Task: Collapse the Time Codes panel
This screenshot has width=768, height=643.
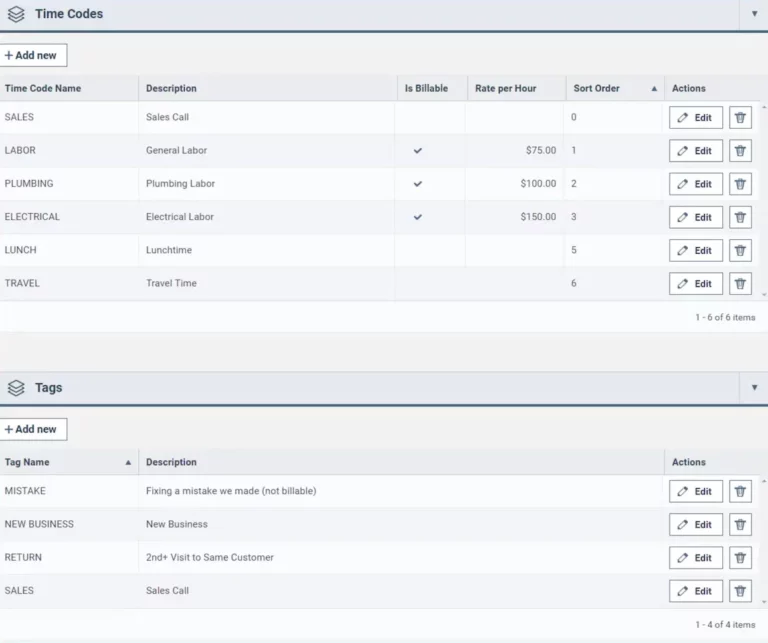Action: coord(754,14)
